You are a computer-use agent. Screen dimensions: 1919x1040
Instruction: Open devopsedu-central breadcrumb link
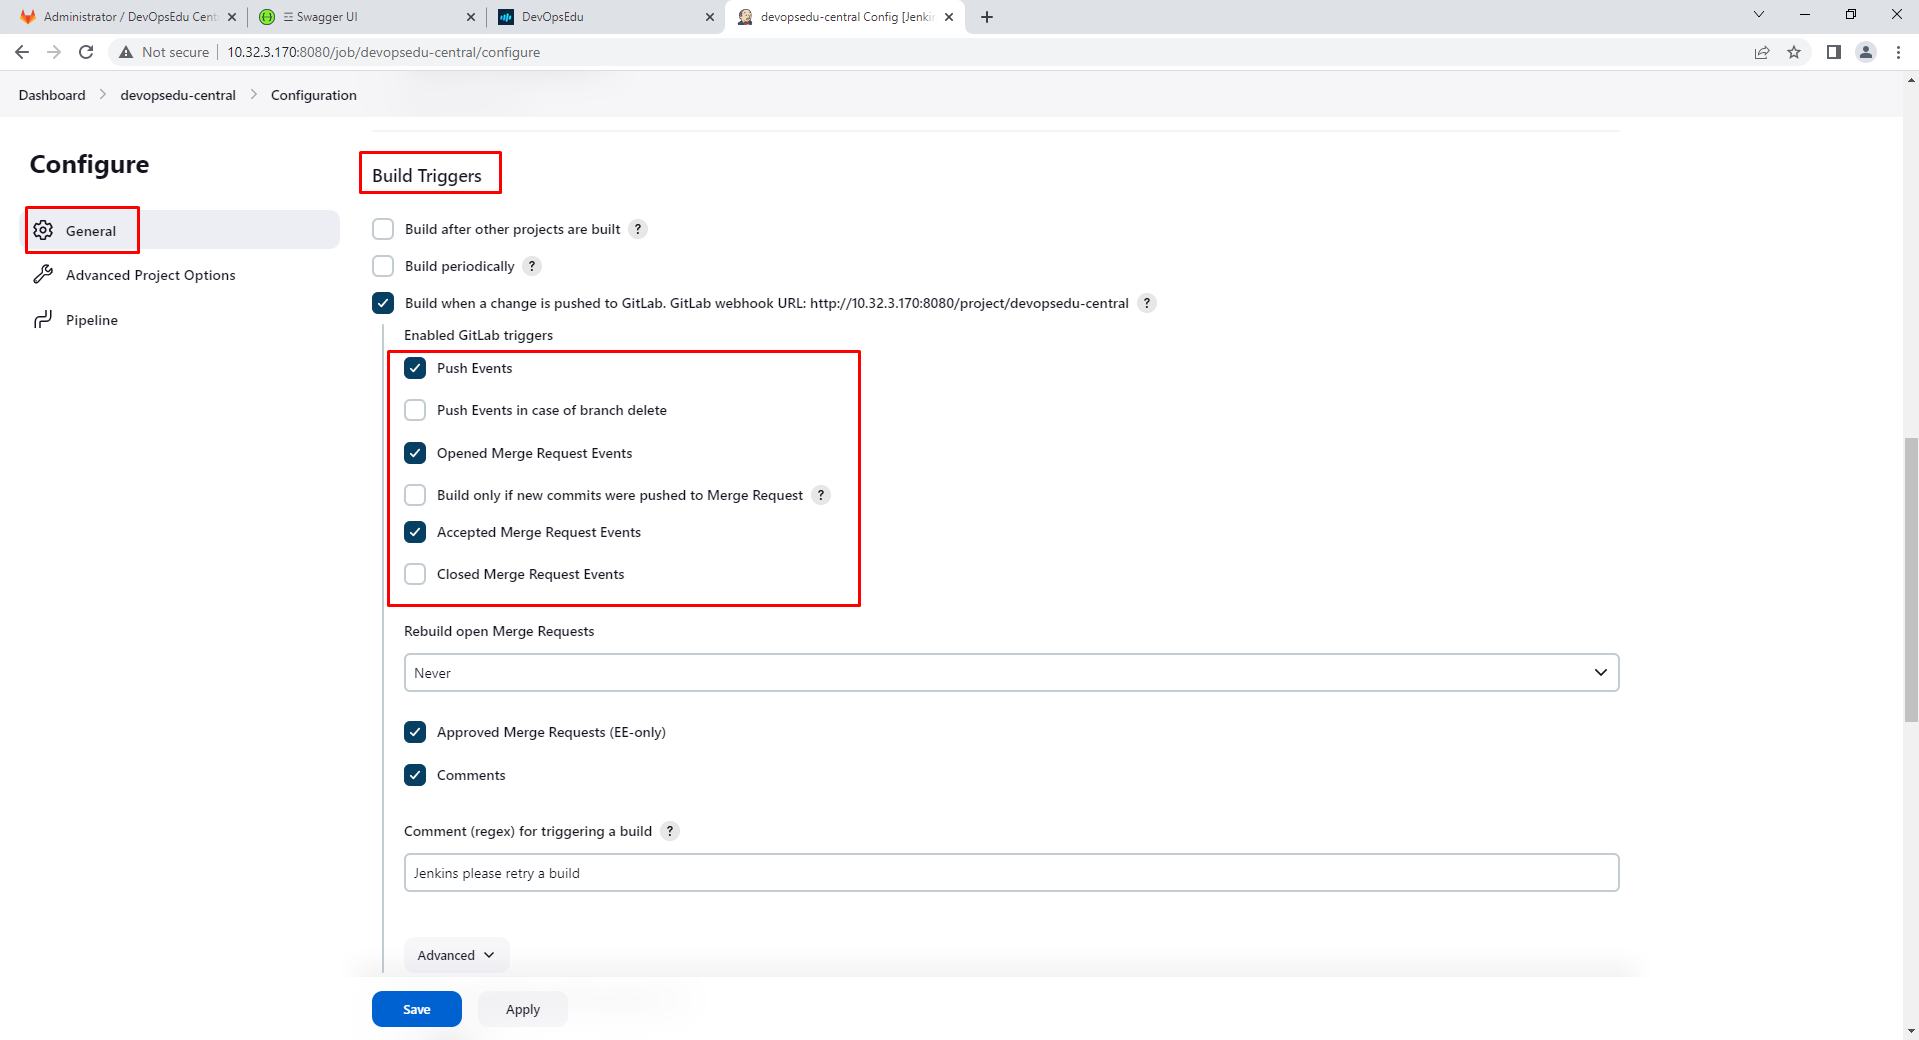click(178, 95)
